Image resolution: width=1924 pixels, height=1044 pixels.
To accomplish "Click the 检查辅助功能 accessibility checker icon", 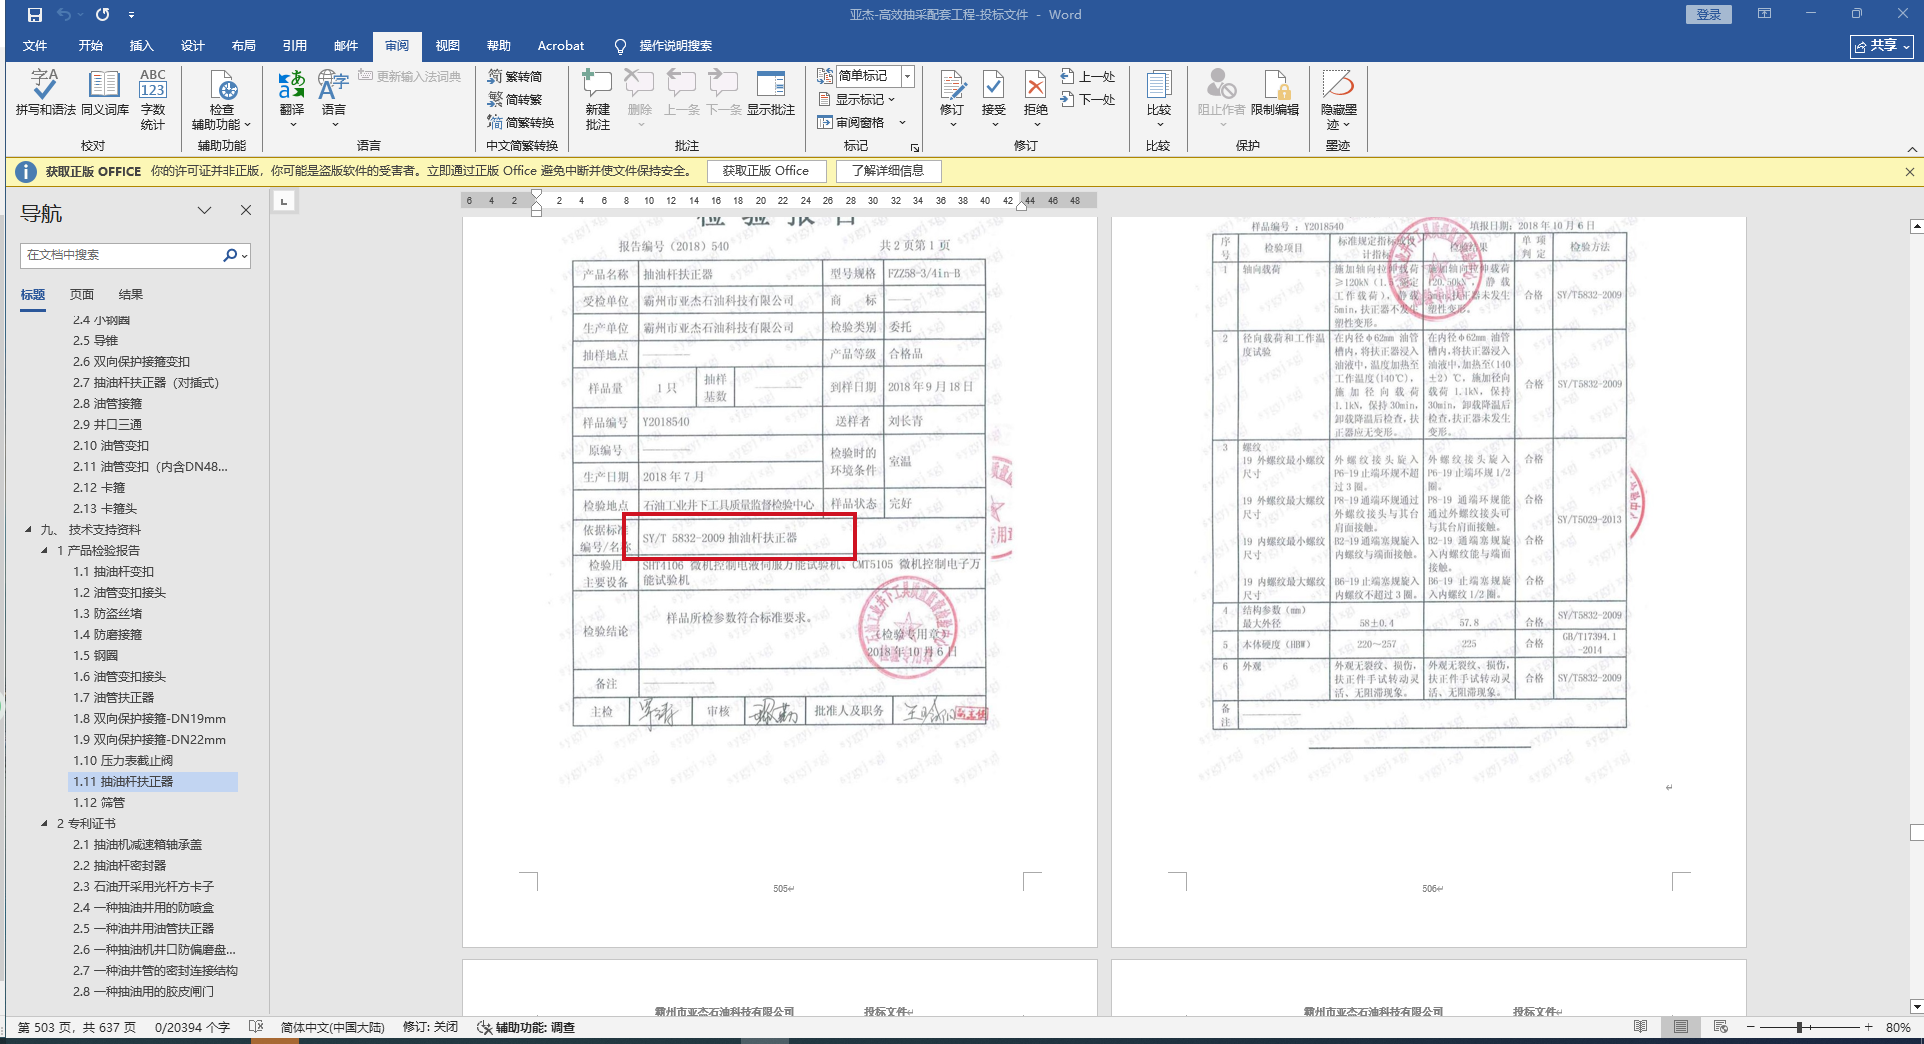I will 222,84.
